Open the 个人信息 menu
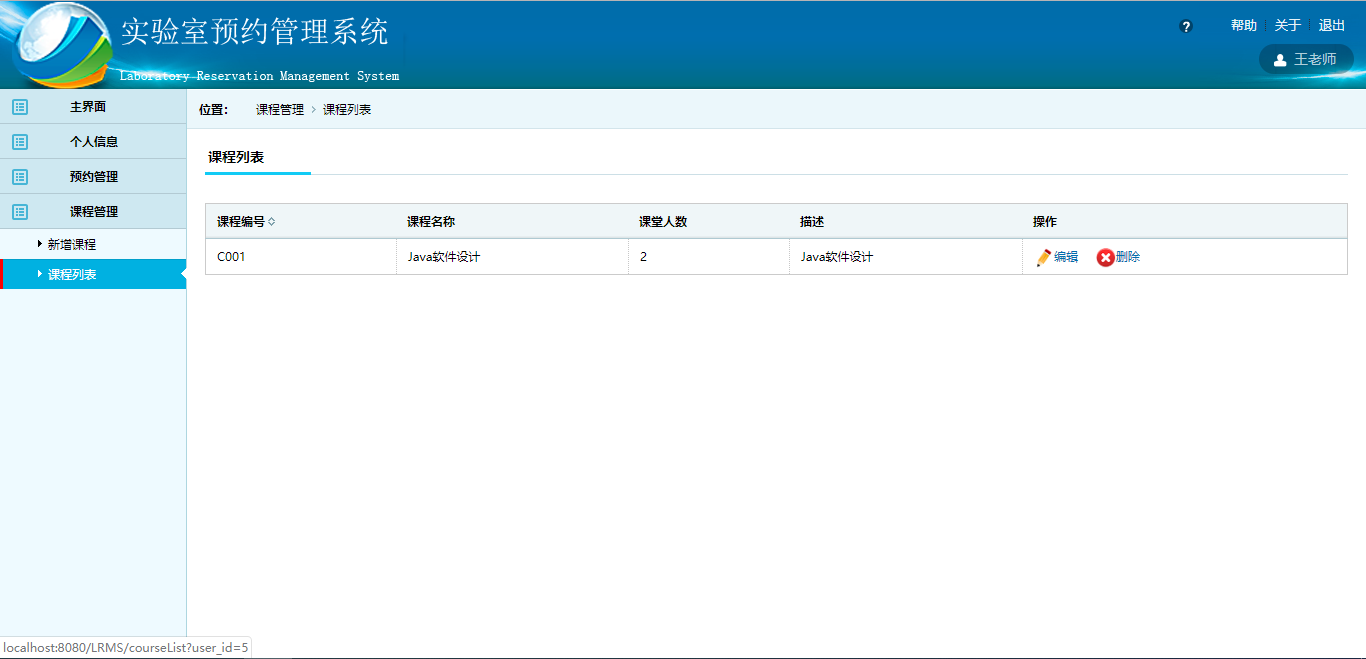This screenshot has width=1366, height=659. tap(93, 142)
